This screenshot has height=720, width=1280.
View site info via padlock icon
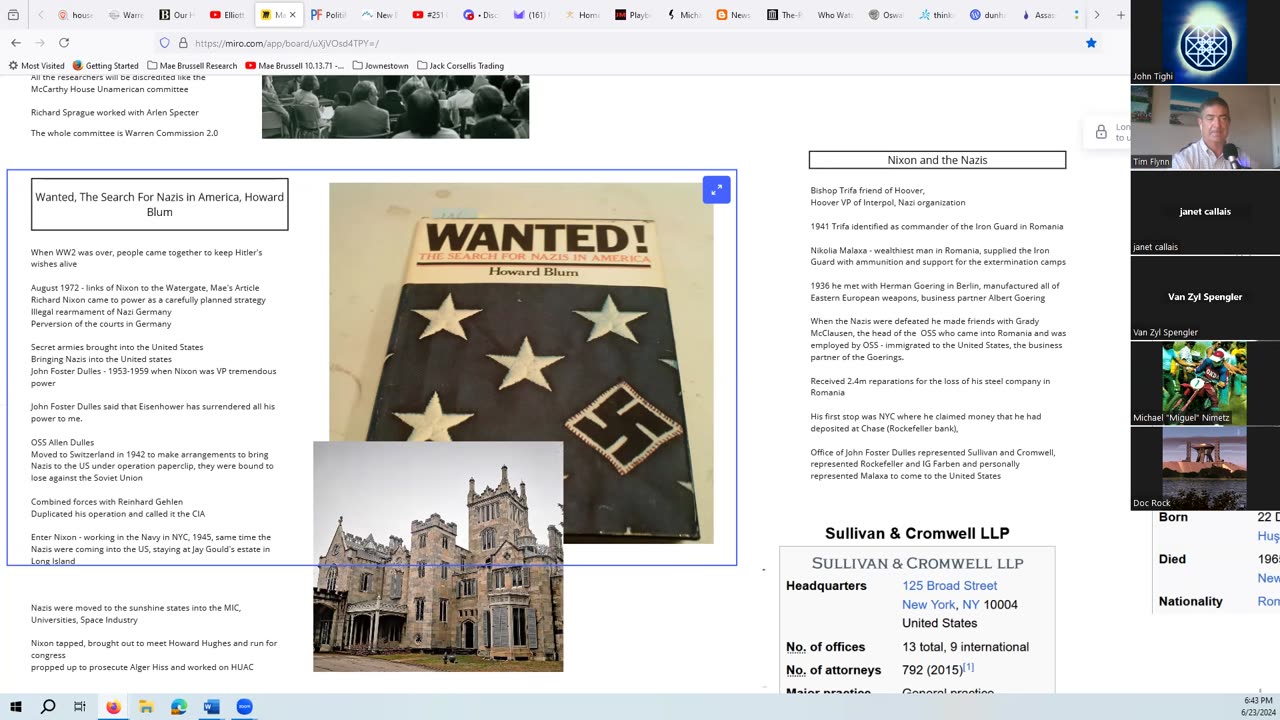[183, 43]
